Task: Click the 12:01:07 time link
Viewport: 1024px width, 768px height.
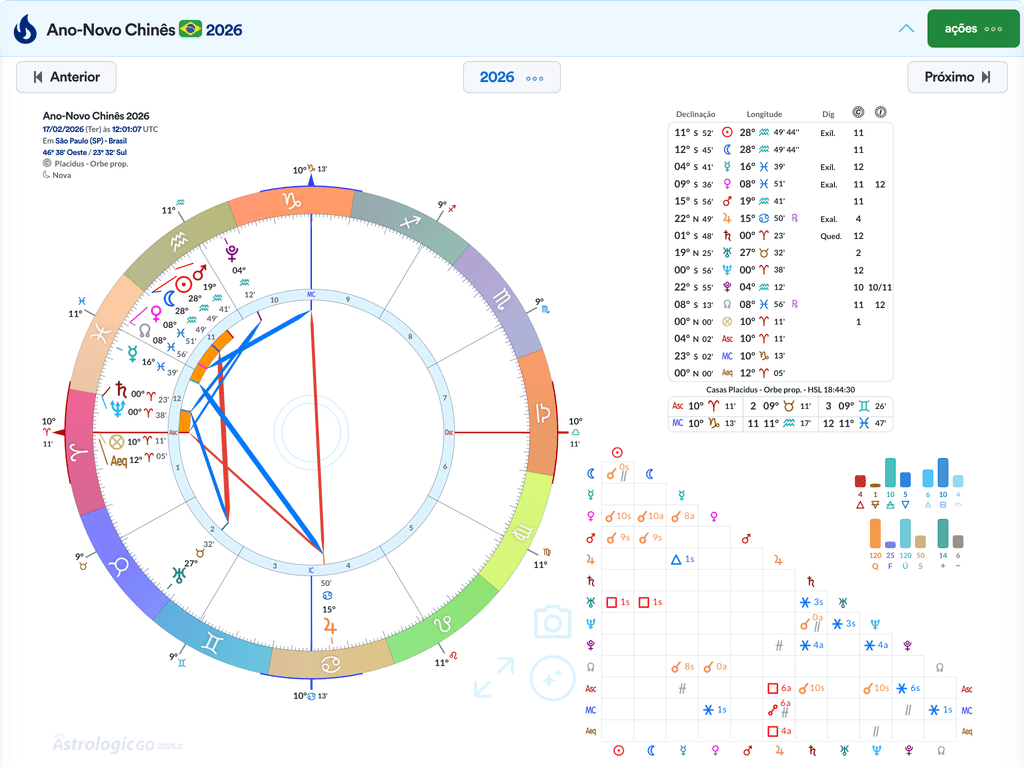Action: pyautogui.click(x=127, y=129)
